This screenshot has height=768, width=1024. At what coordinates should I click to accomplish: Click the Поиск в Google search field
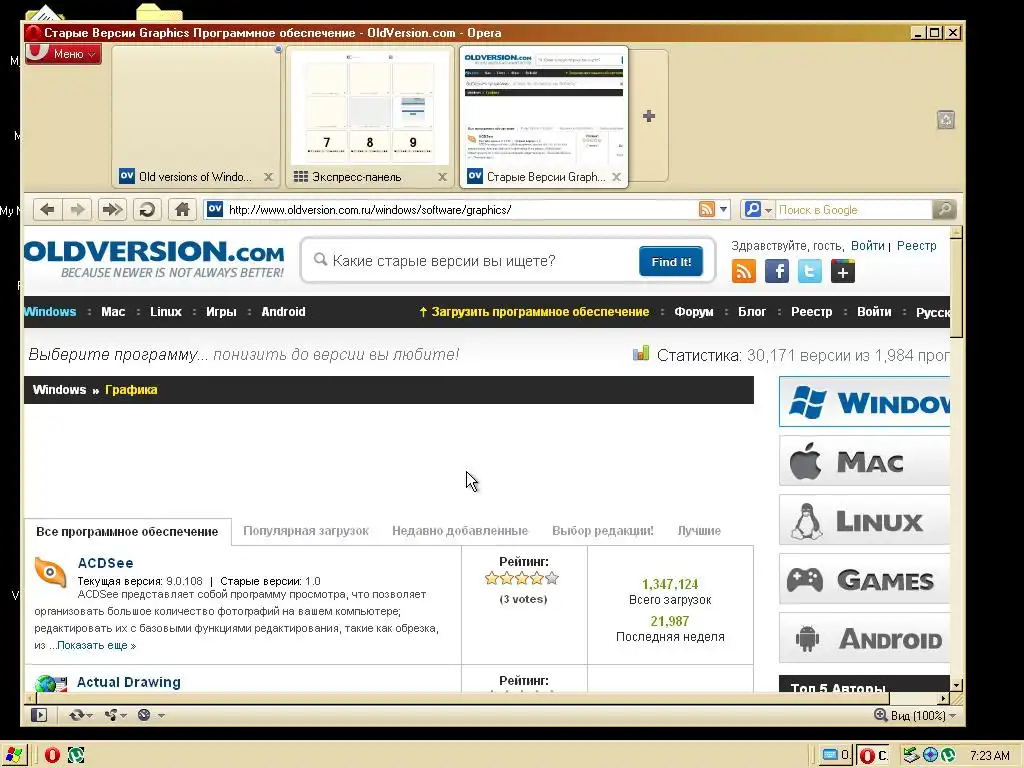coord(854,210)
